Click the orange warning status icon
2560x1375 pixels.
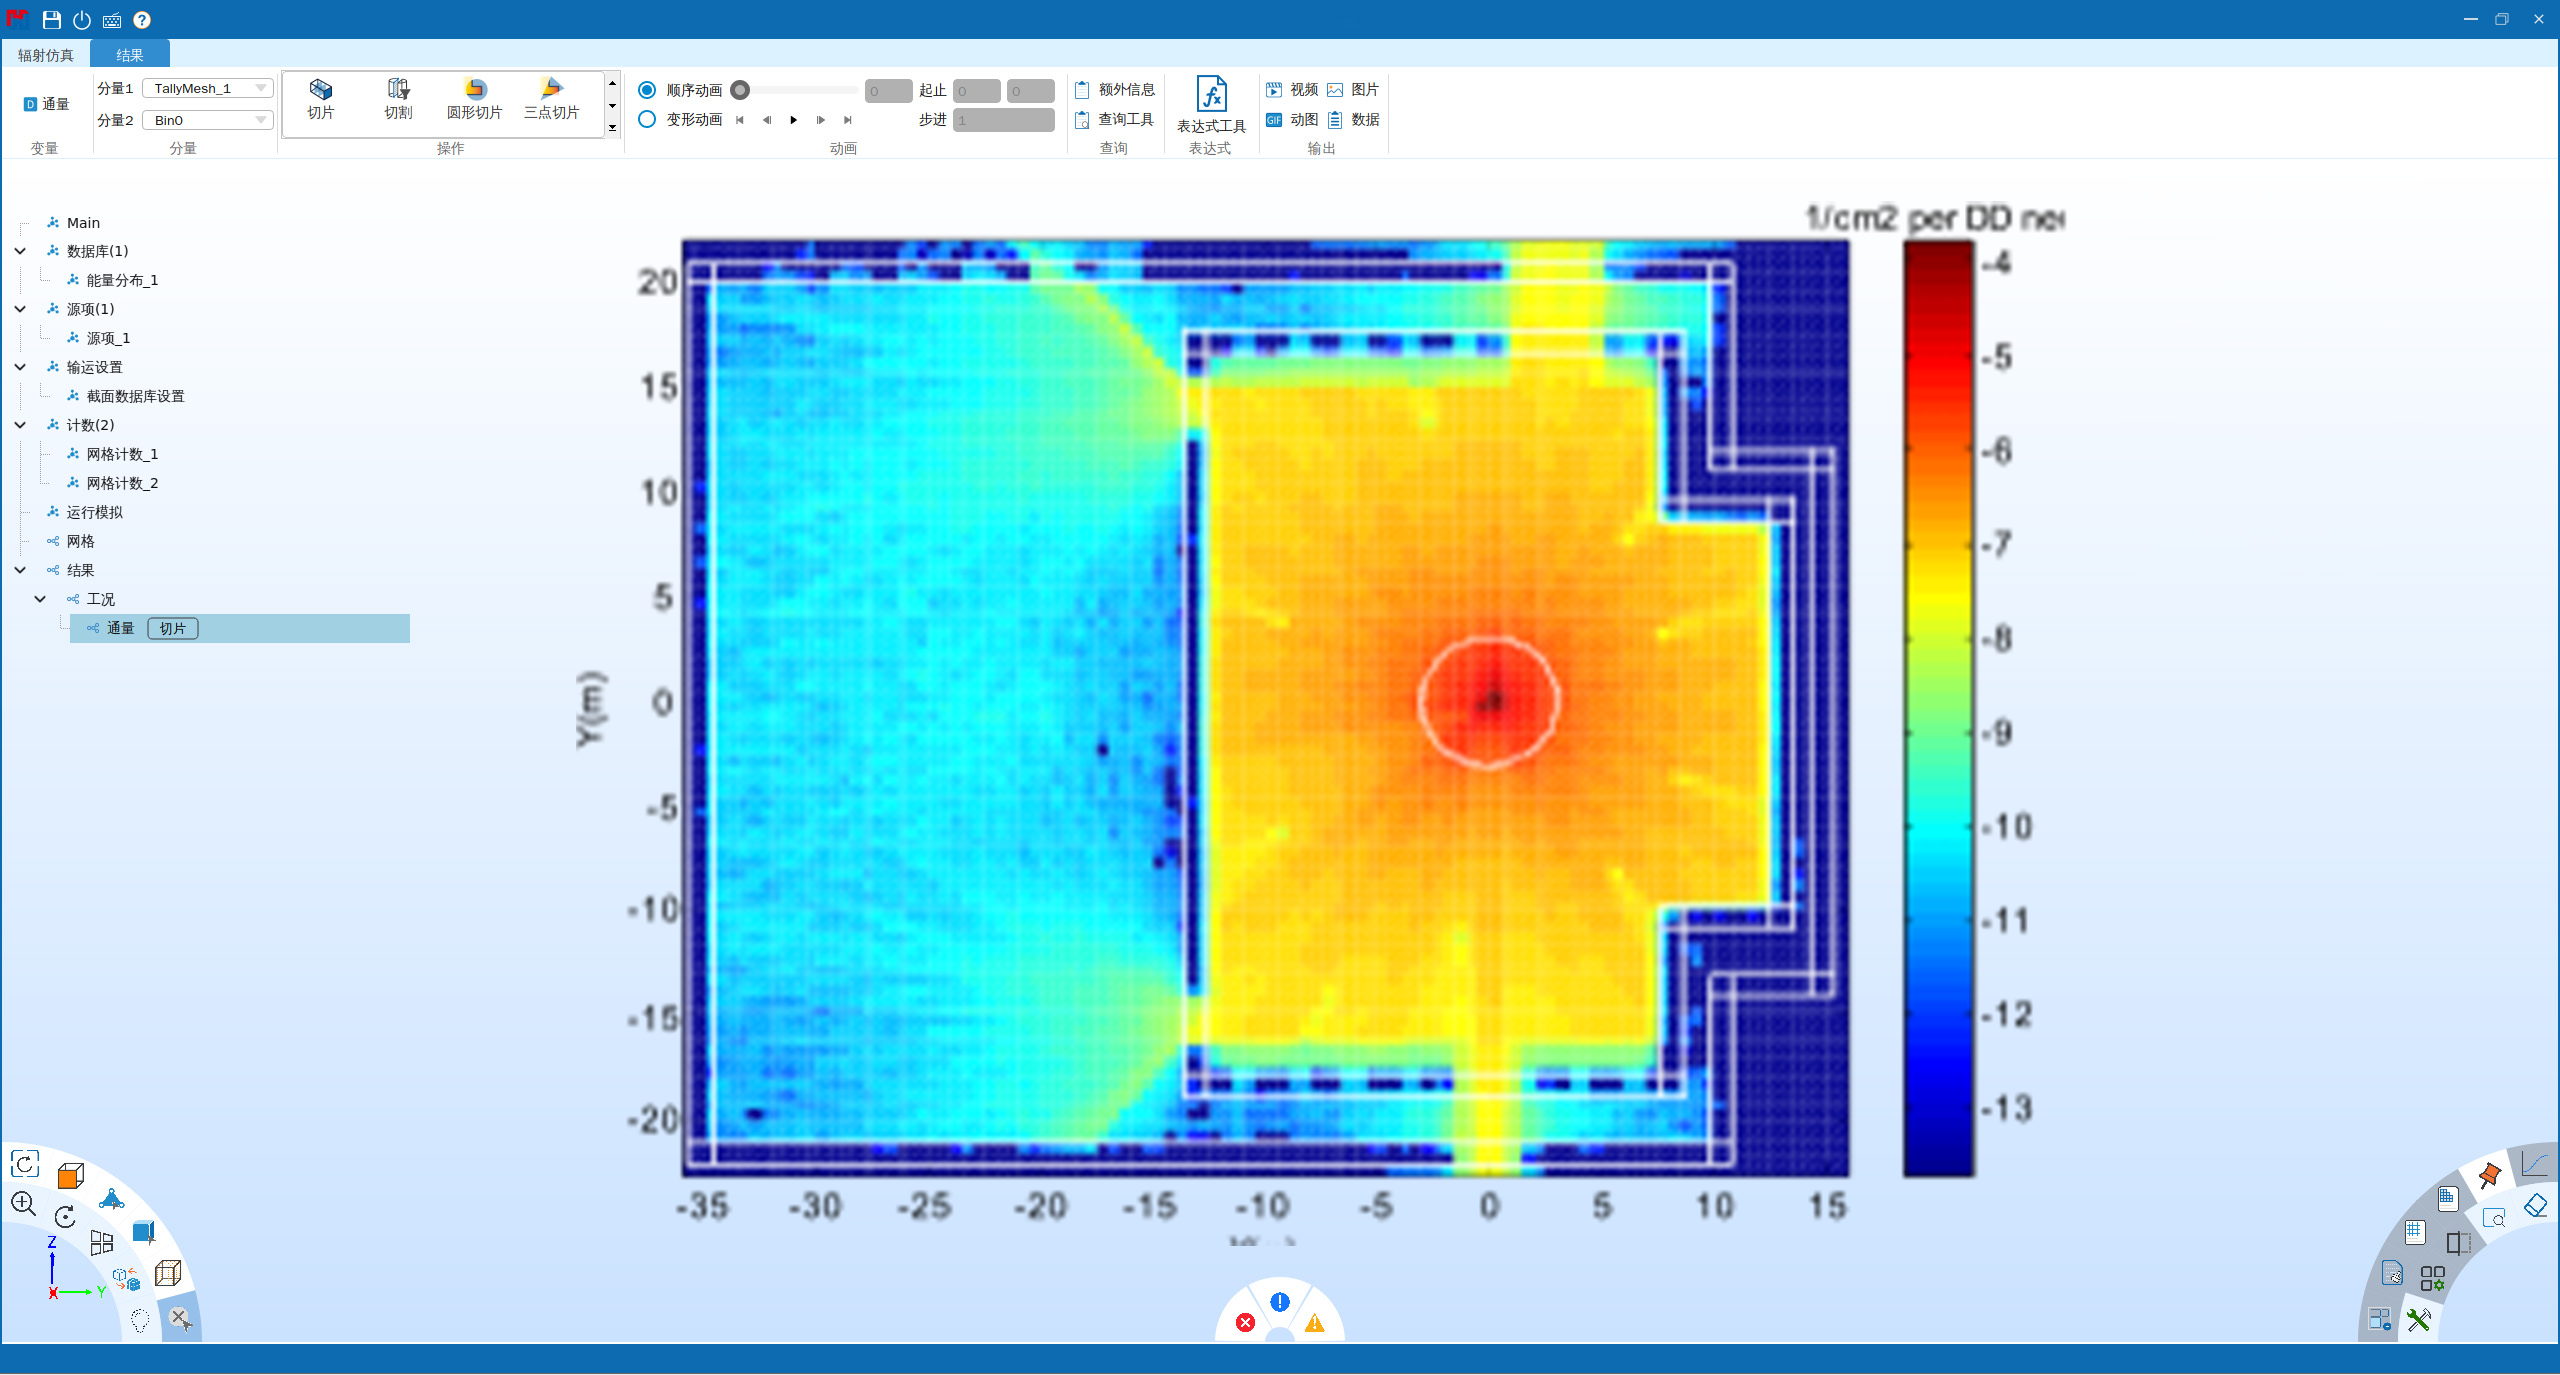[x=1315, y=1322]
